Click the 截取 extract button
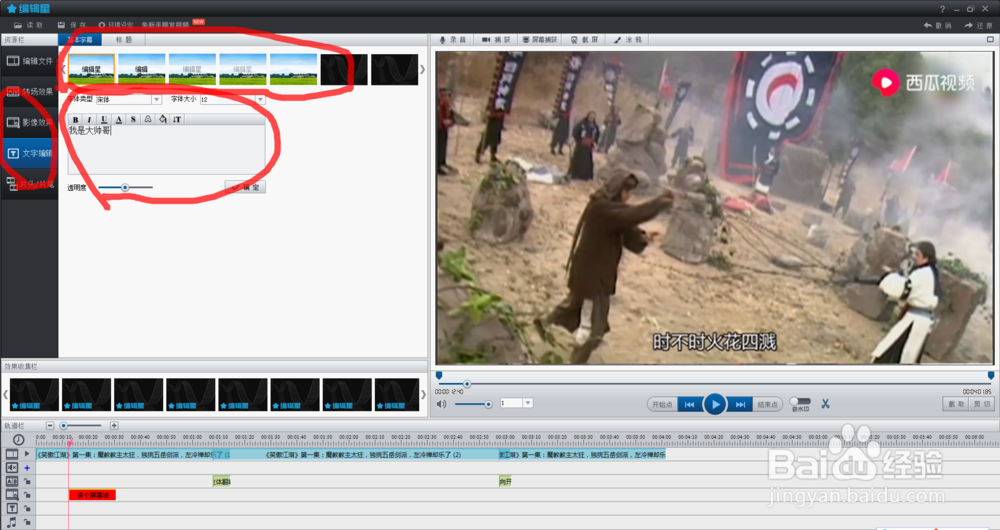The height and width of the screenshot is (530, 1000). tap(955, 404)
